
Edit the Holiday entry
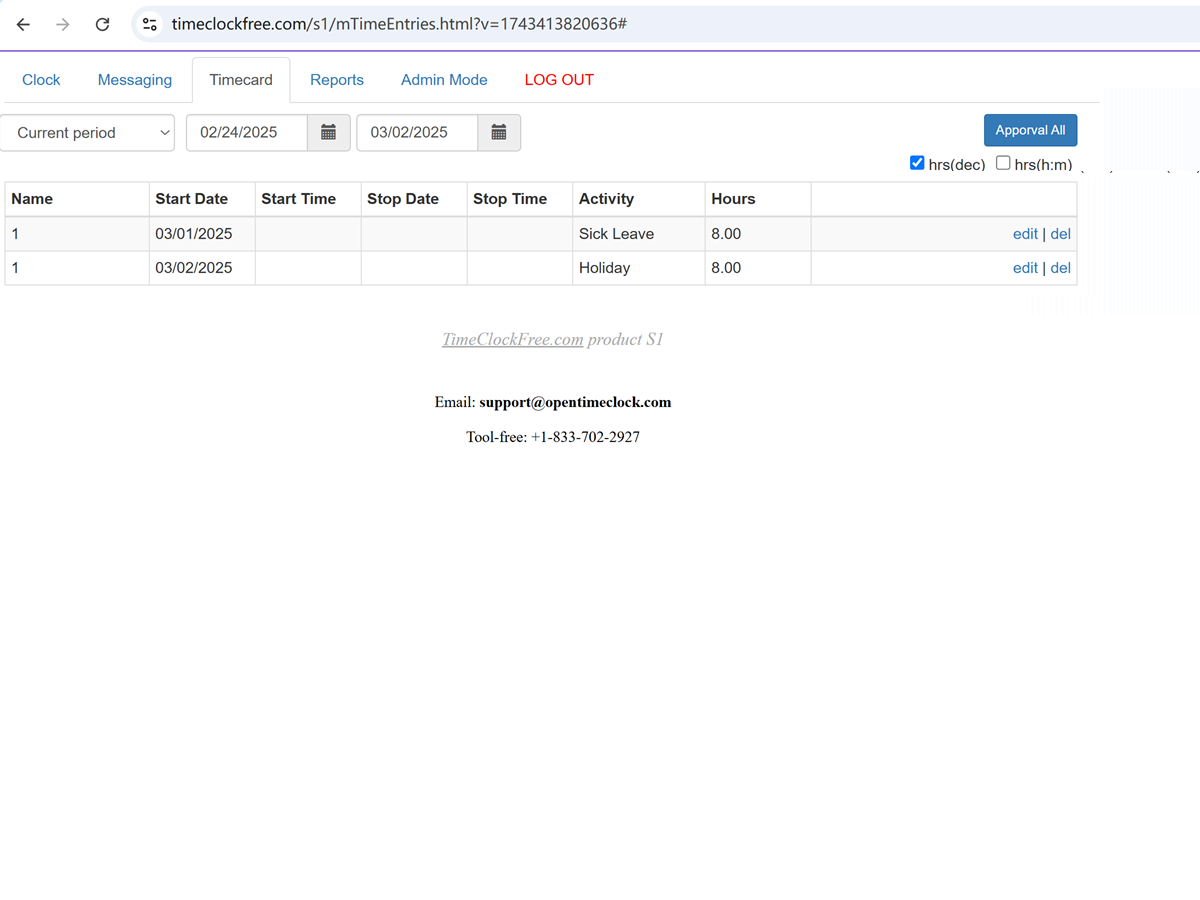click(1025, 268)
